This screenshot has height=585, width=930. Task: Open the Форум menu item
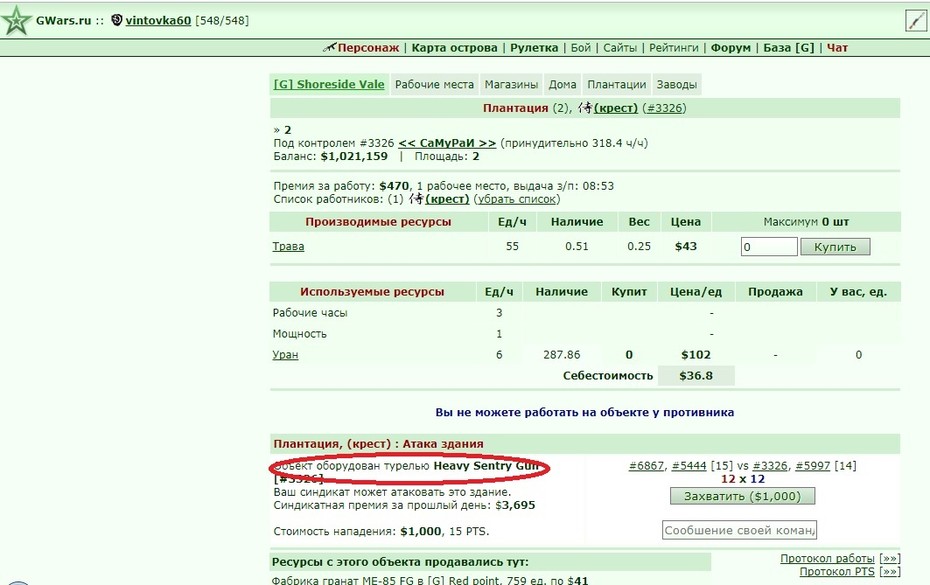click(731, 47)
